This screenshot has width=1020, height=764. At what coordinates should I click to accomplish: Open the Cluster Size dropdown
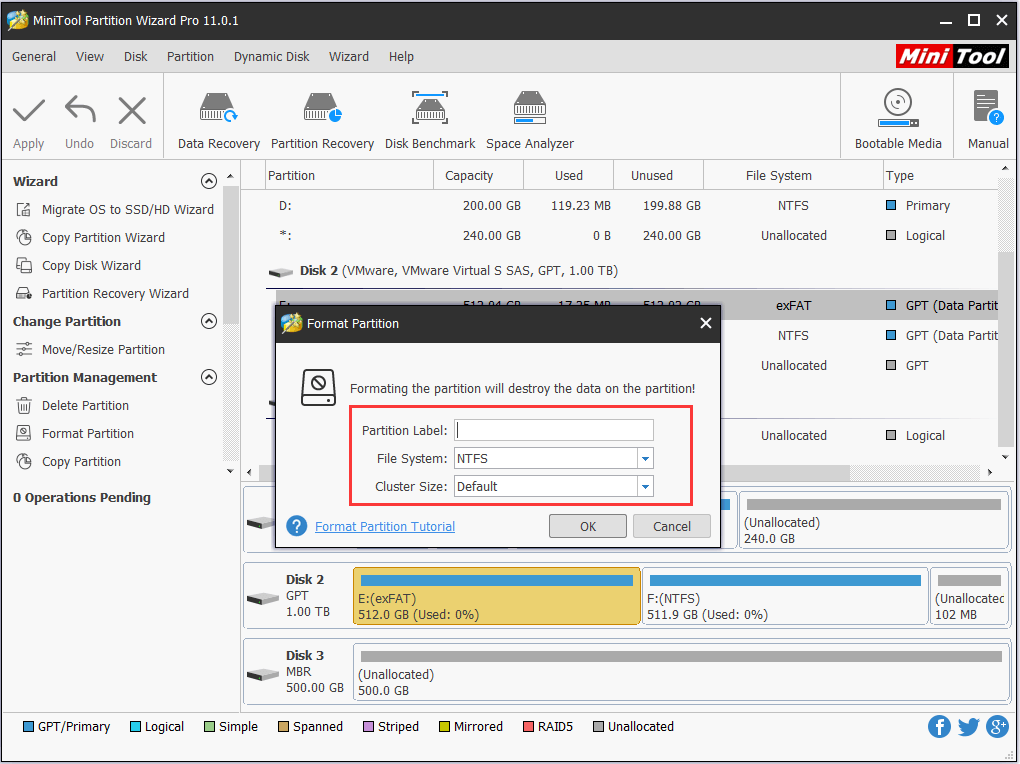coord(645,487)
